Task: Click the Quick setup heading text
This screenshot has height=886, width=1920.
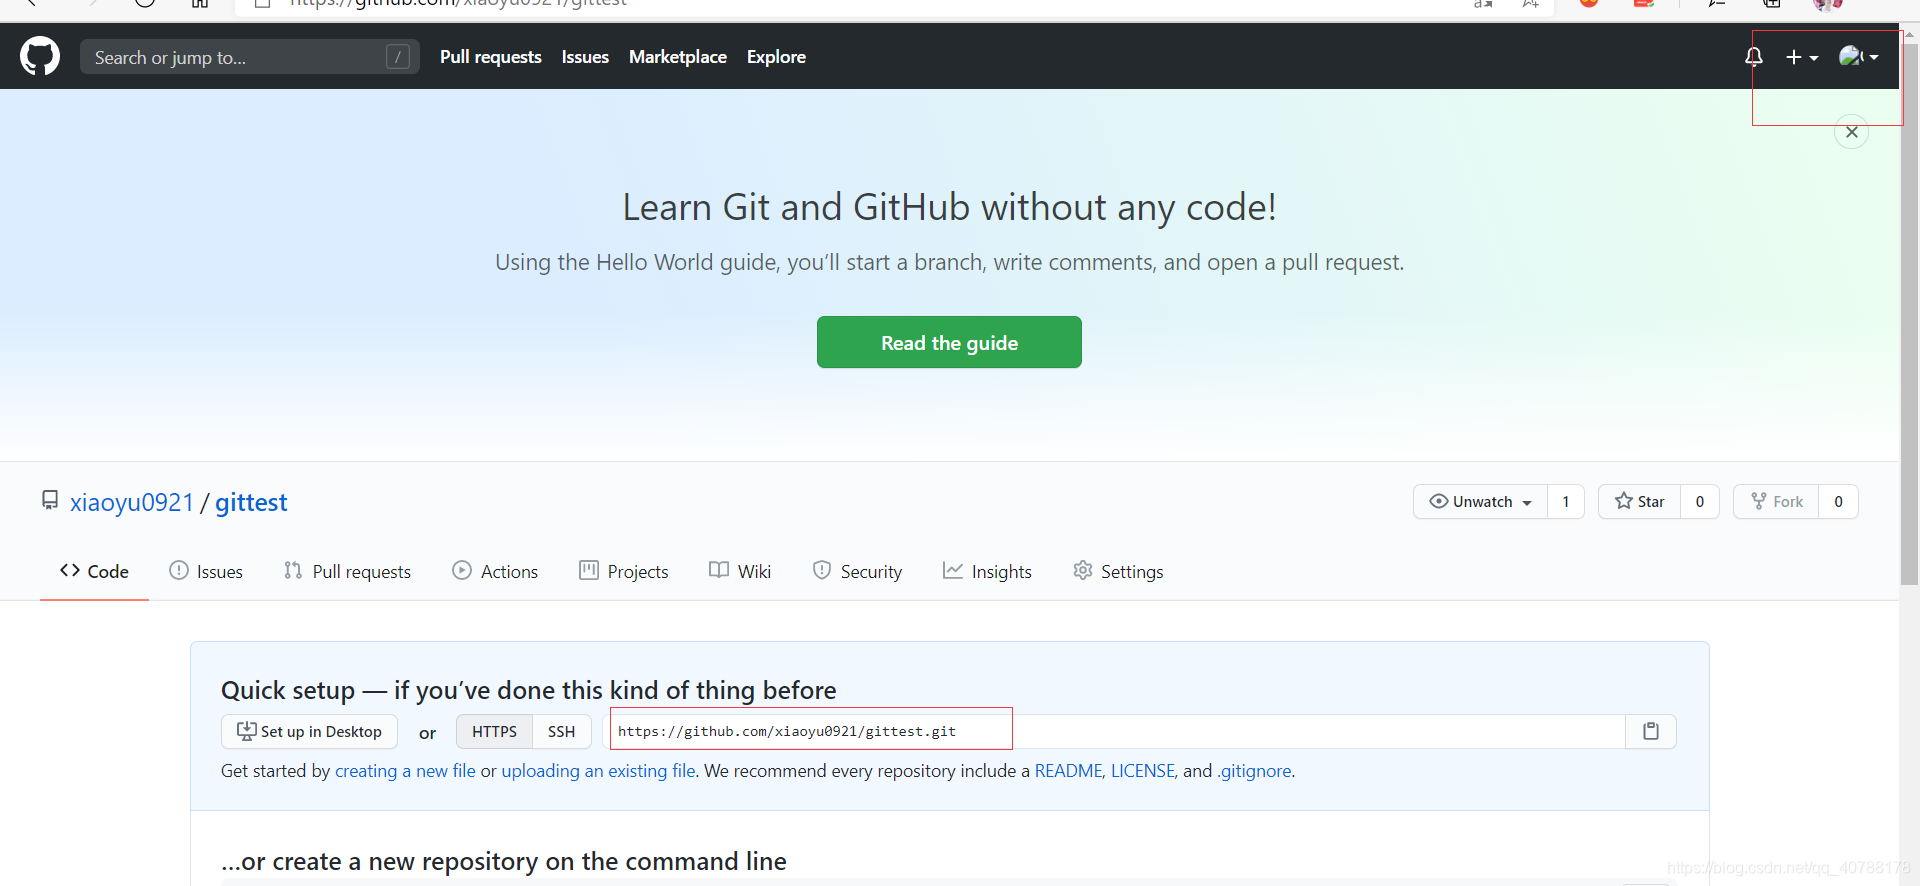Action: click(528, 690)
